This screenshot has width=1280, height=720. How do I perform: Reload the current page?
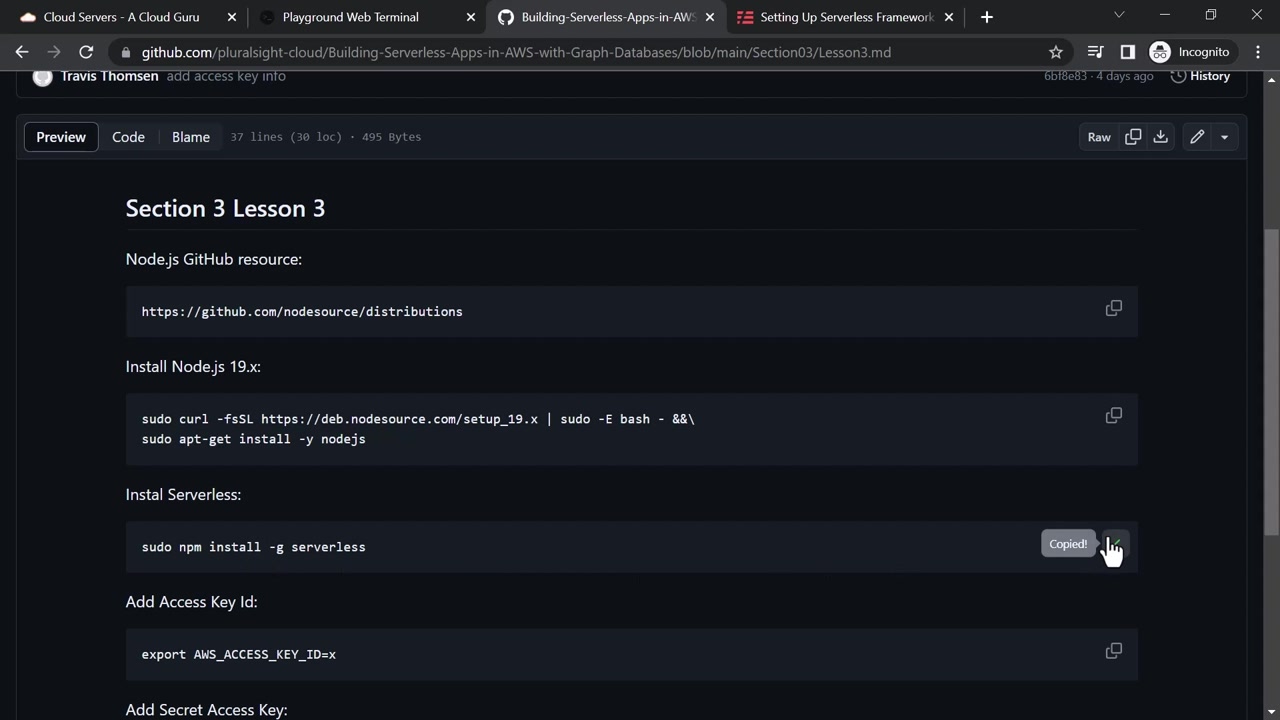point(86,52)
